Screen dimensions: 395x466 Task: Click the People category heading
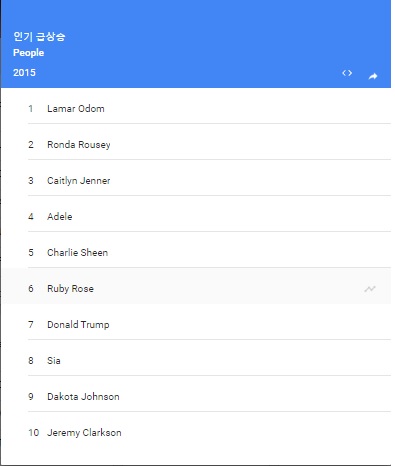pos(28,53)
